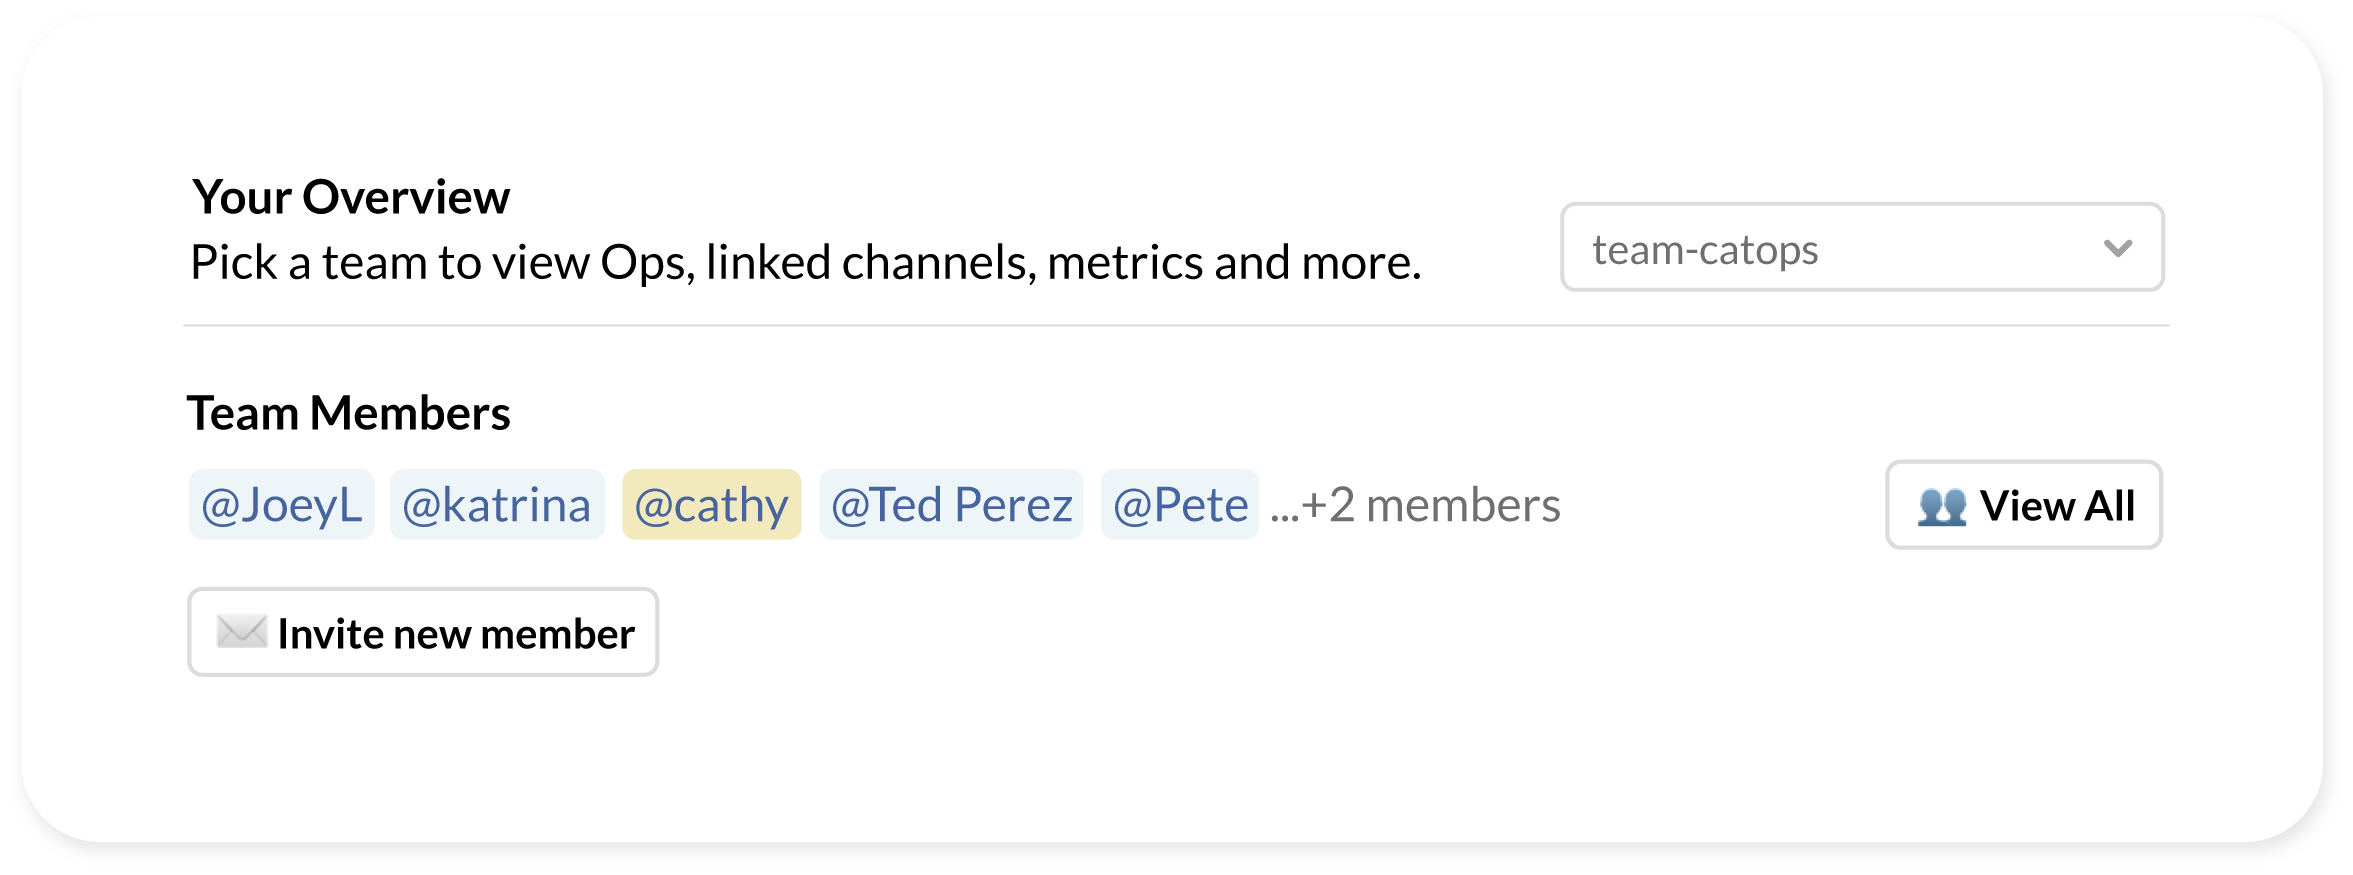Click the "Team Members" section heading
Image resolution: width=2353 pixels, height=875 pixels.
tap(349, 413)
